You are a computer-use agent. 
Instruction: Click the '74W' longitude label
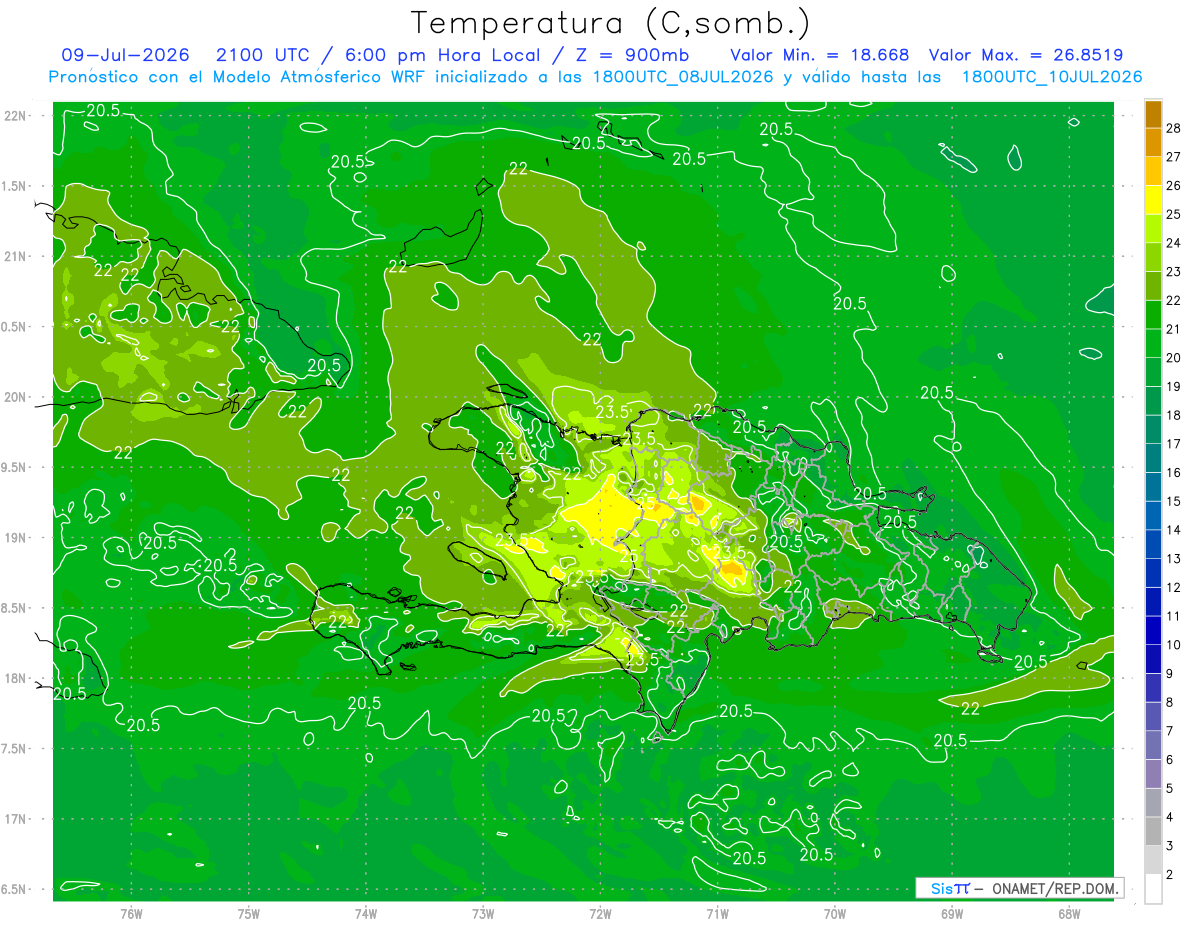pyautogui.click(x=365, y=914)
